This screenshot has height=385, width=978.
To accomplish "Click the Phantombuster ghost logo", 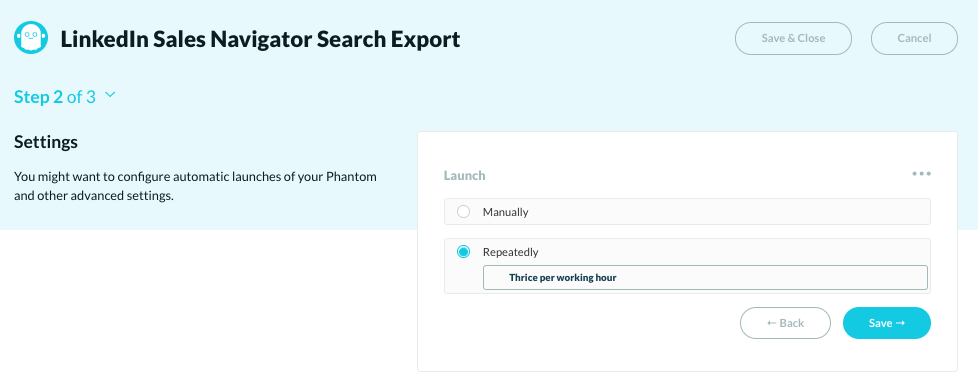I will tap(31, 37).
